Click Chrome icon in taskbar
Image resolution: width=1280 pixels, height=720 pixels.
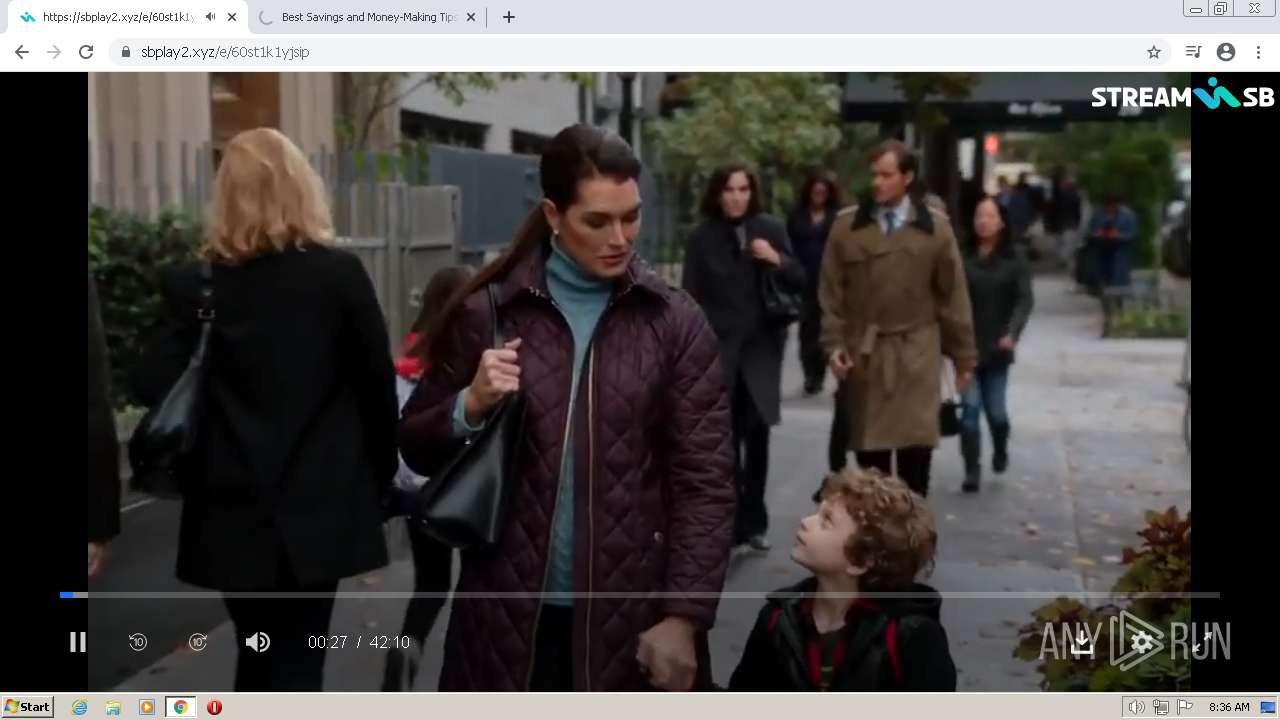[180, 707]
